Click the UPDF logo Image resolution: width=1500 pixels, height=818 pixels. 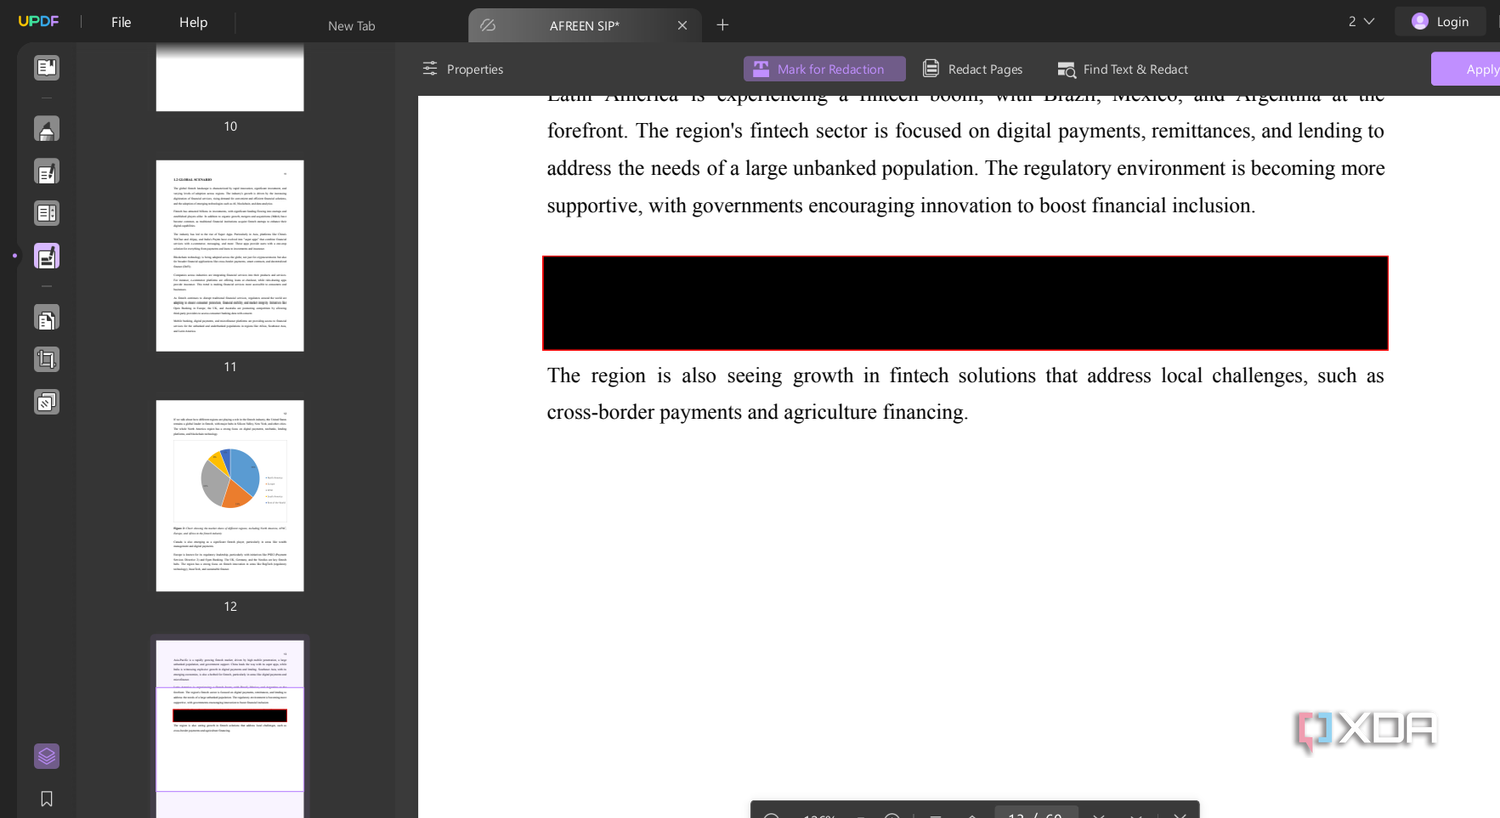tap(38, 22)
